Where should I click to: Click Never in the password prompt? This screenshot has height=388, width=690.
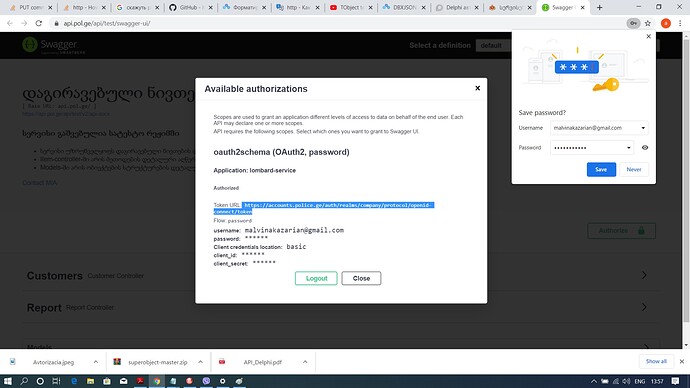pos(634,169)
